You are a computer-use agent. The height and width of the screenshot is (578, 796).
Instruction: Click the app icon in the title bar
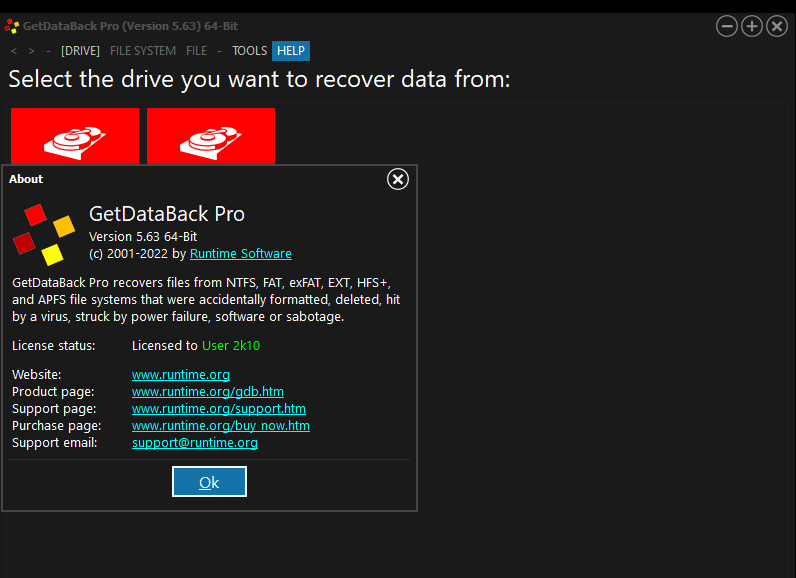(x=12, y=26)
